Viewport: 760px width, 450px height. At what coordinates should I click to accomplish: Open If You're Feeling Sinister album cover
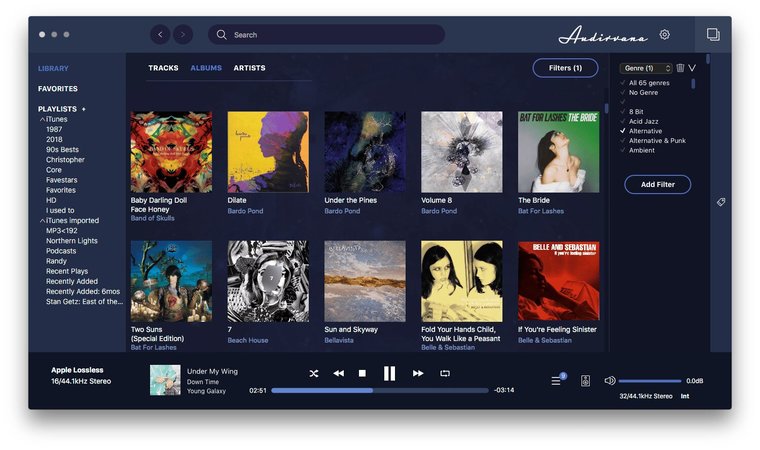coord(558,281)
